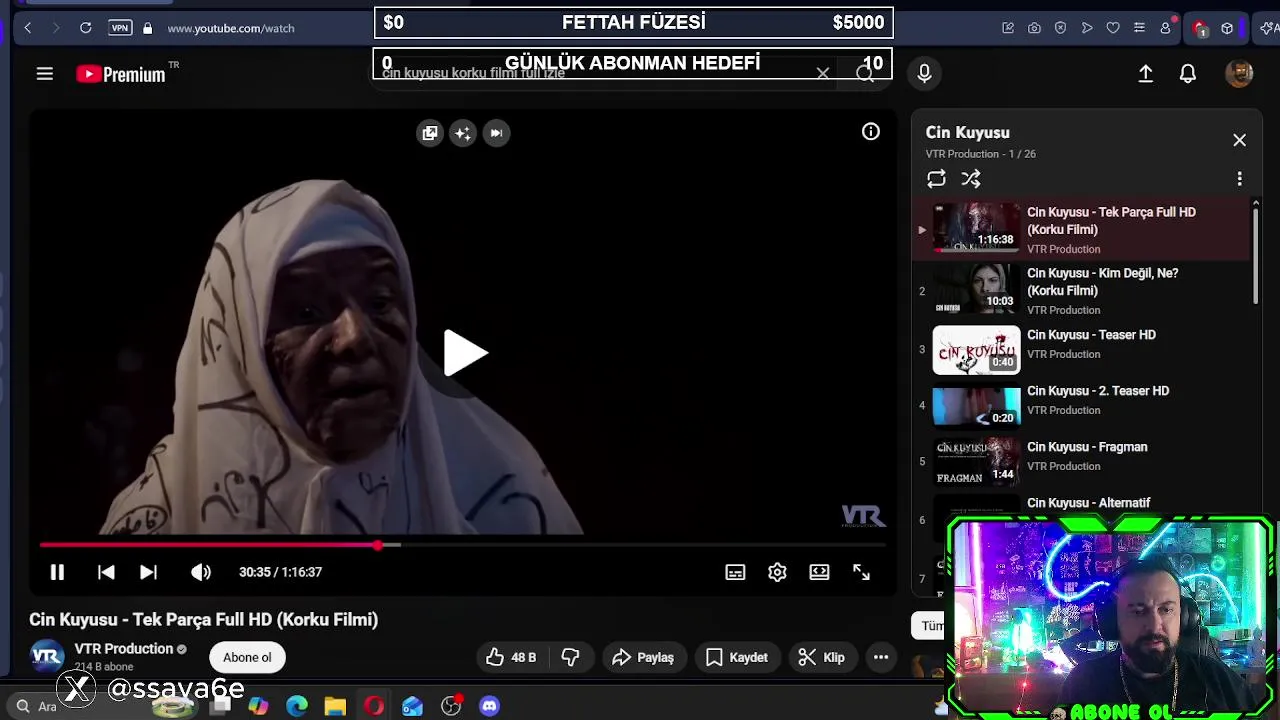Resume video with the large play overlay
This screenshot has width=1280, height=720.
[464, 353]
